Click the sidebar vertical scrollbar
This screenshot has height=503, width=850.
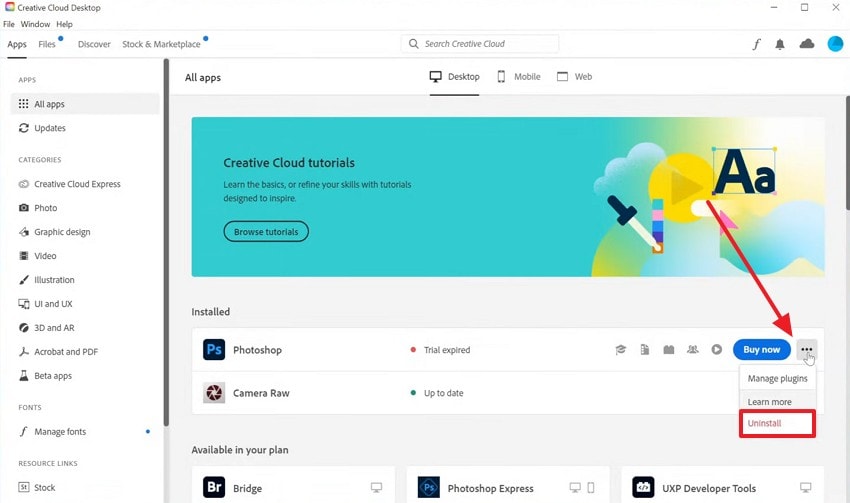pos(166,243)
